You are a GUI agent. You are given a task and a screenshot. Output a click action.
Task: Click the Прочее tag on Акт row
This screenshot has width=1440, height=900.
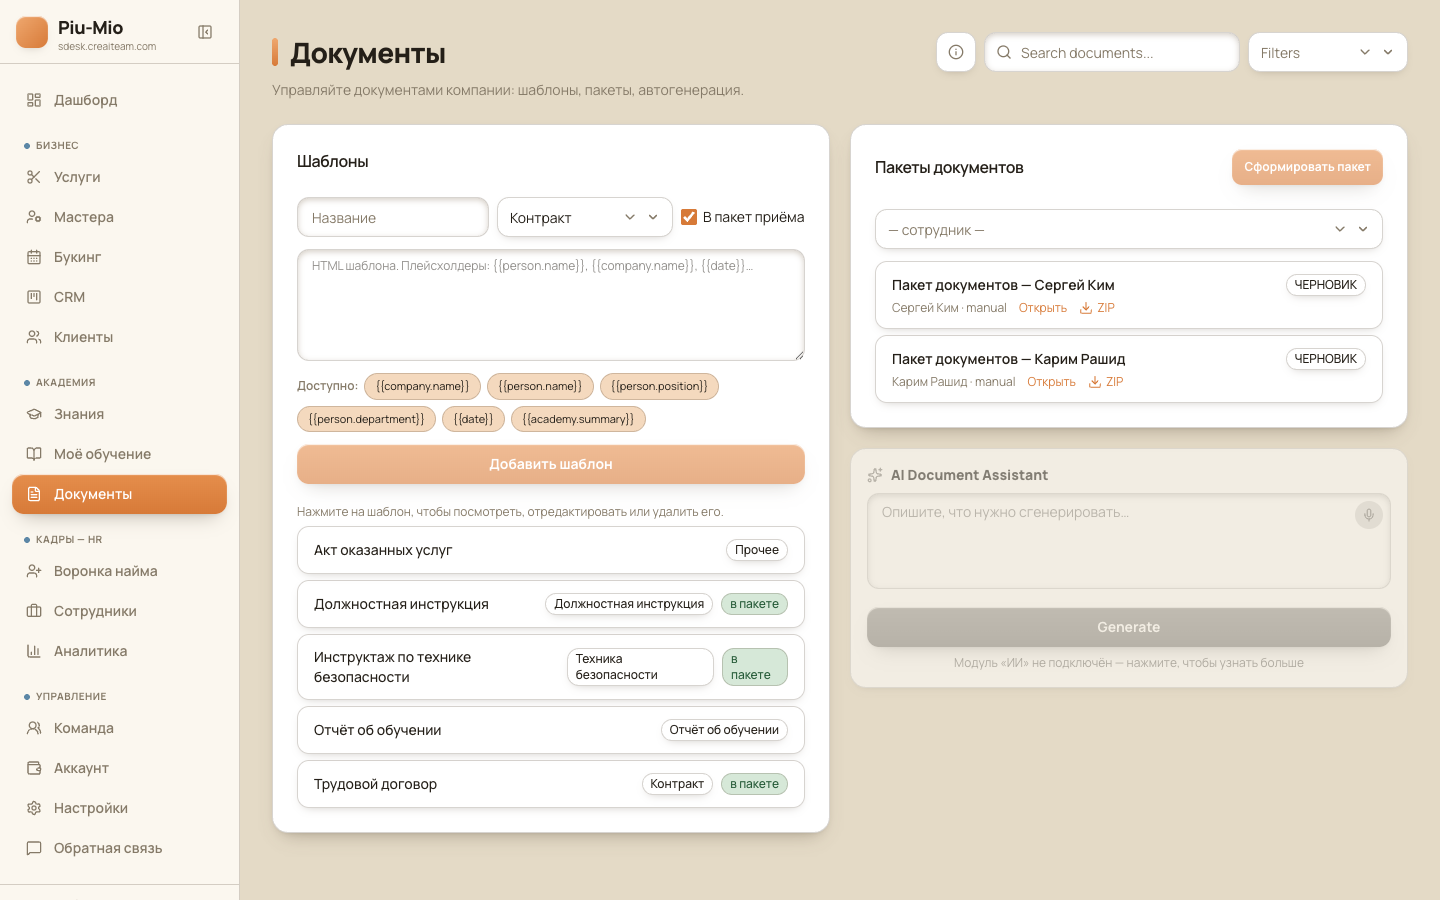tap(757, 550)
